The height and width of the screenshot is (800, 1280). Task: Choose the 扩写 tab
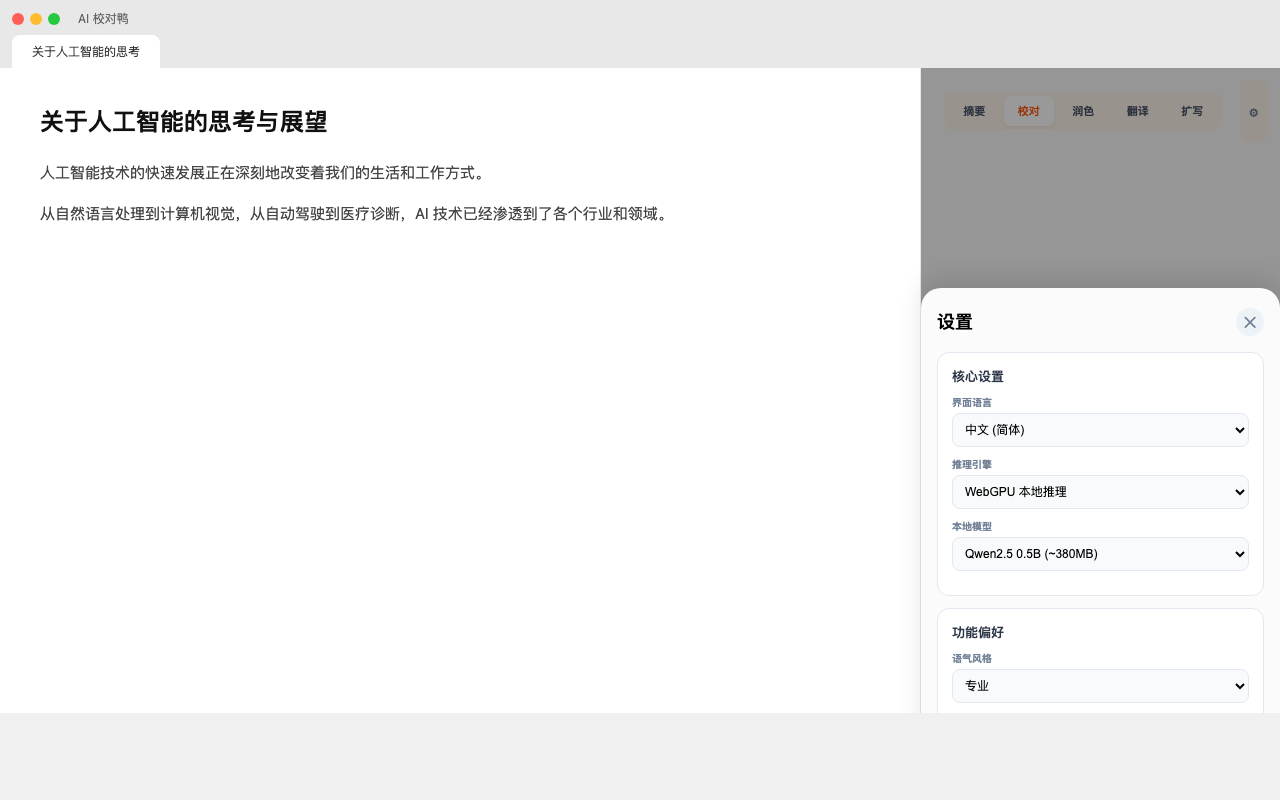[1192, 111]
